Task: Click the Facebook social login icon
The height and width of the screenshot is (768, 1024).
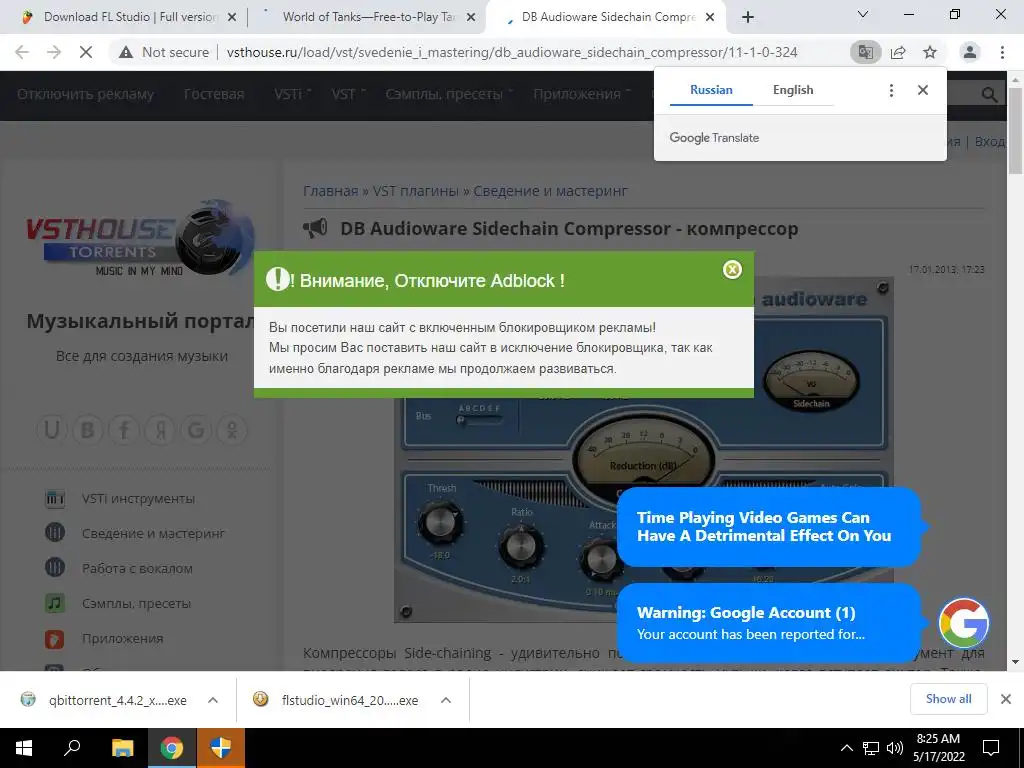Action: click(124, 430)
